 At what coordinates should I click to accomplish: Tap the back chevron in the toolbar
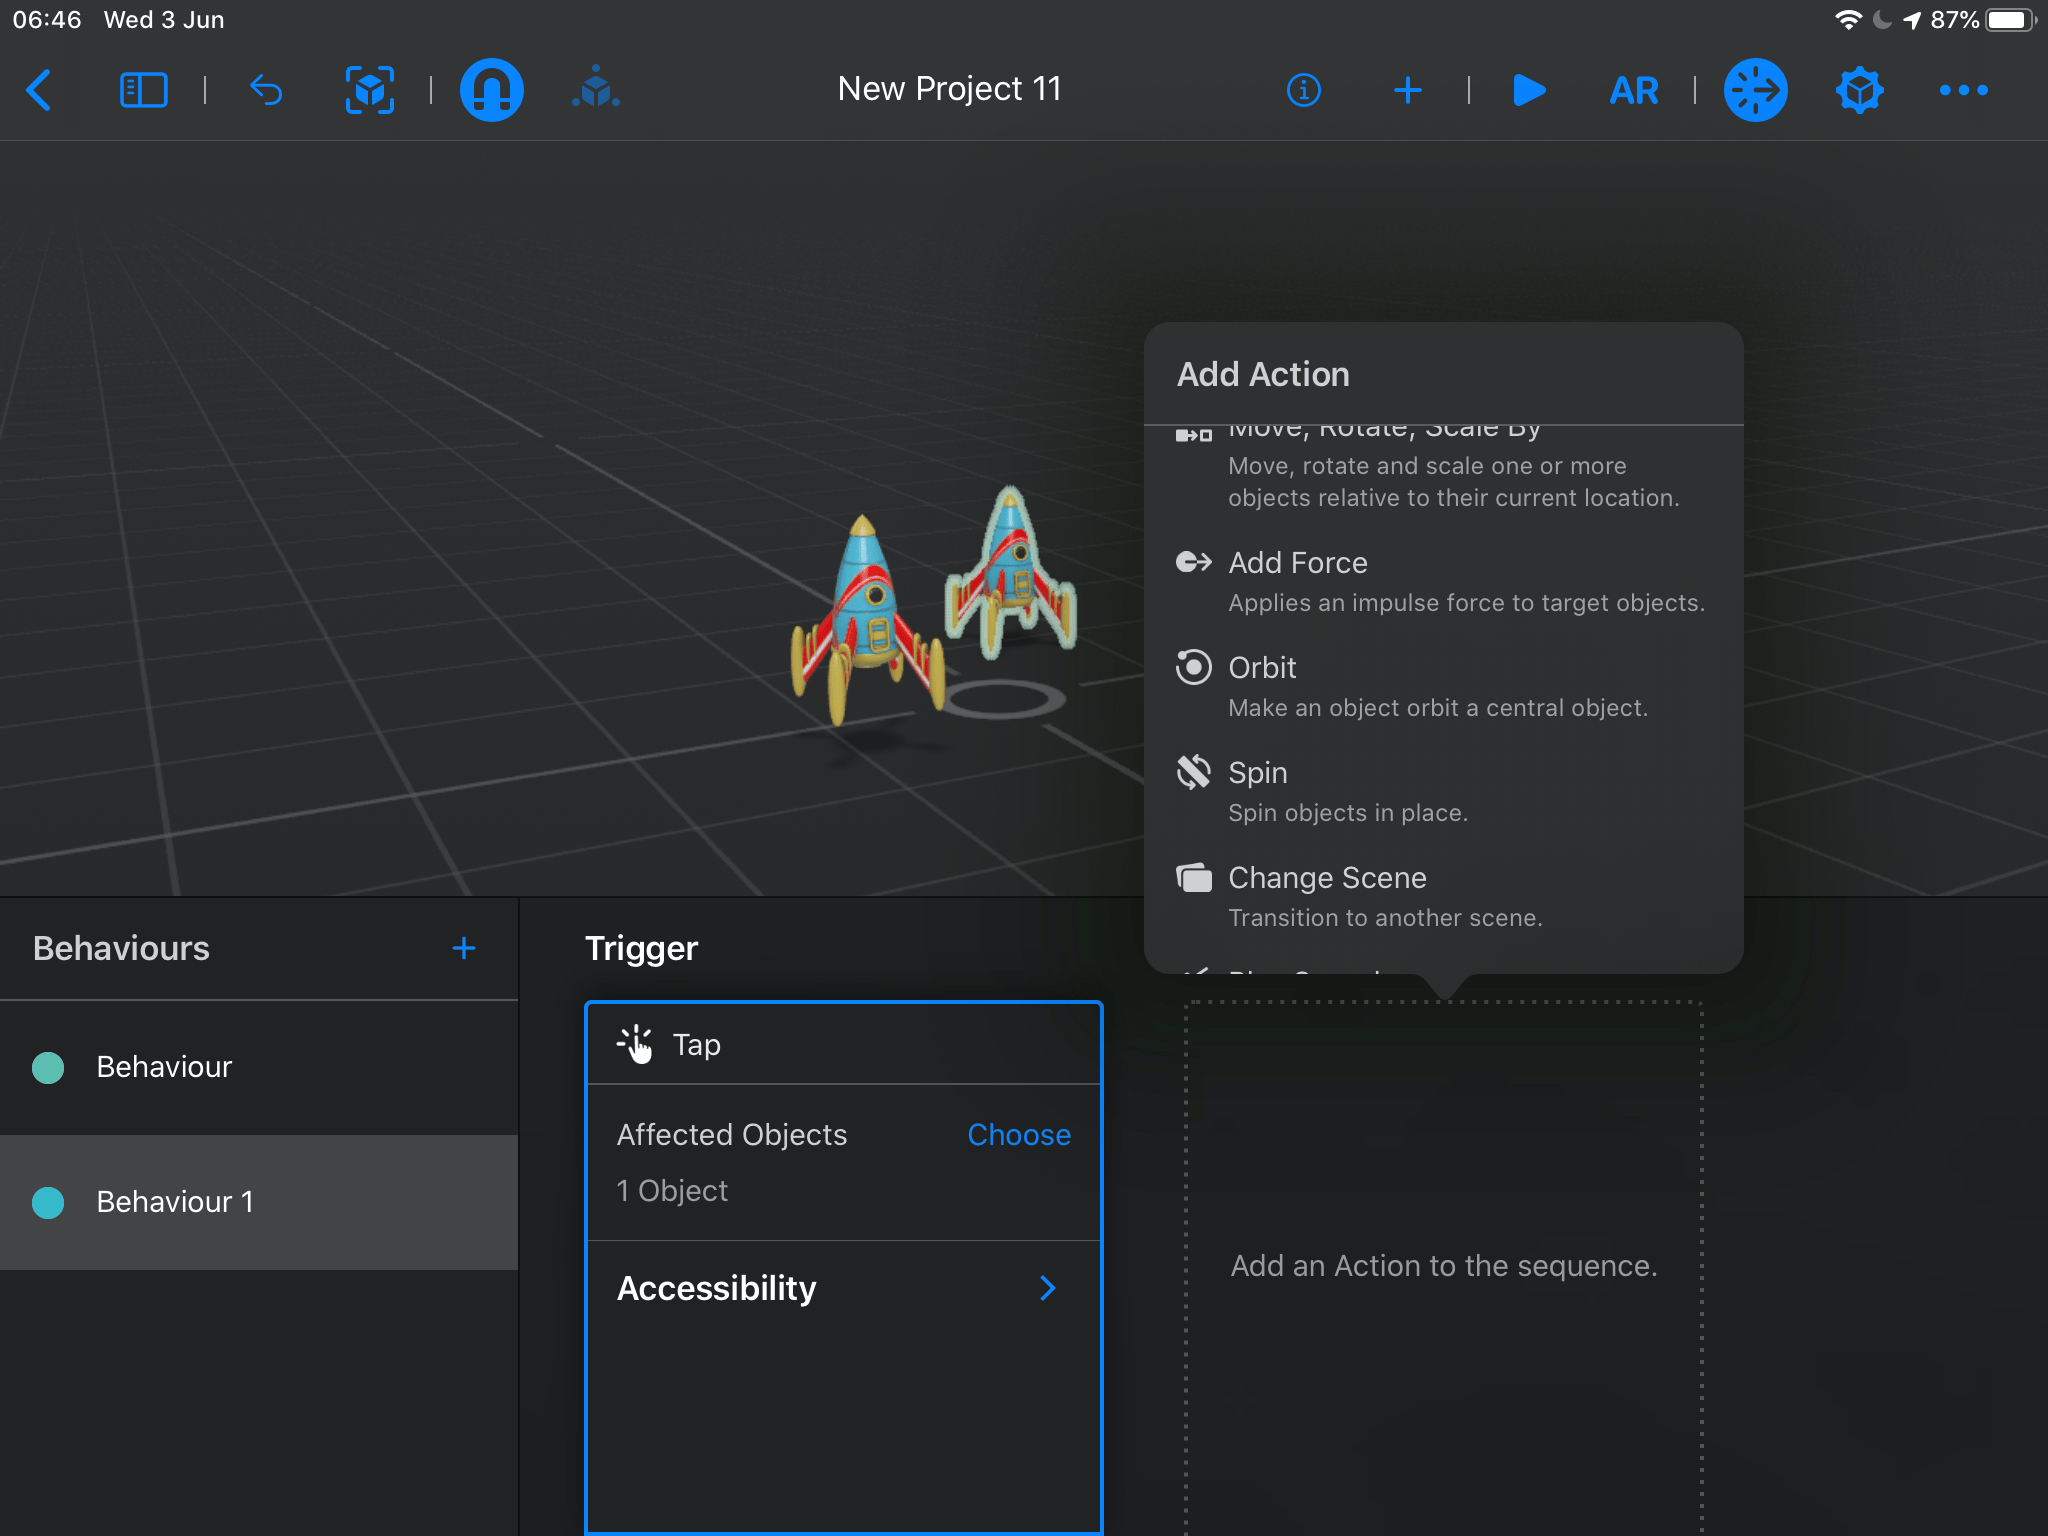point(39,90)
